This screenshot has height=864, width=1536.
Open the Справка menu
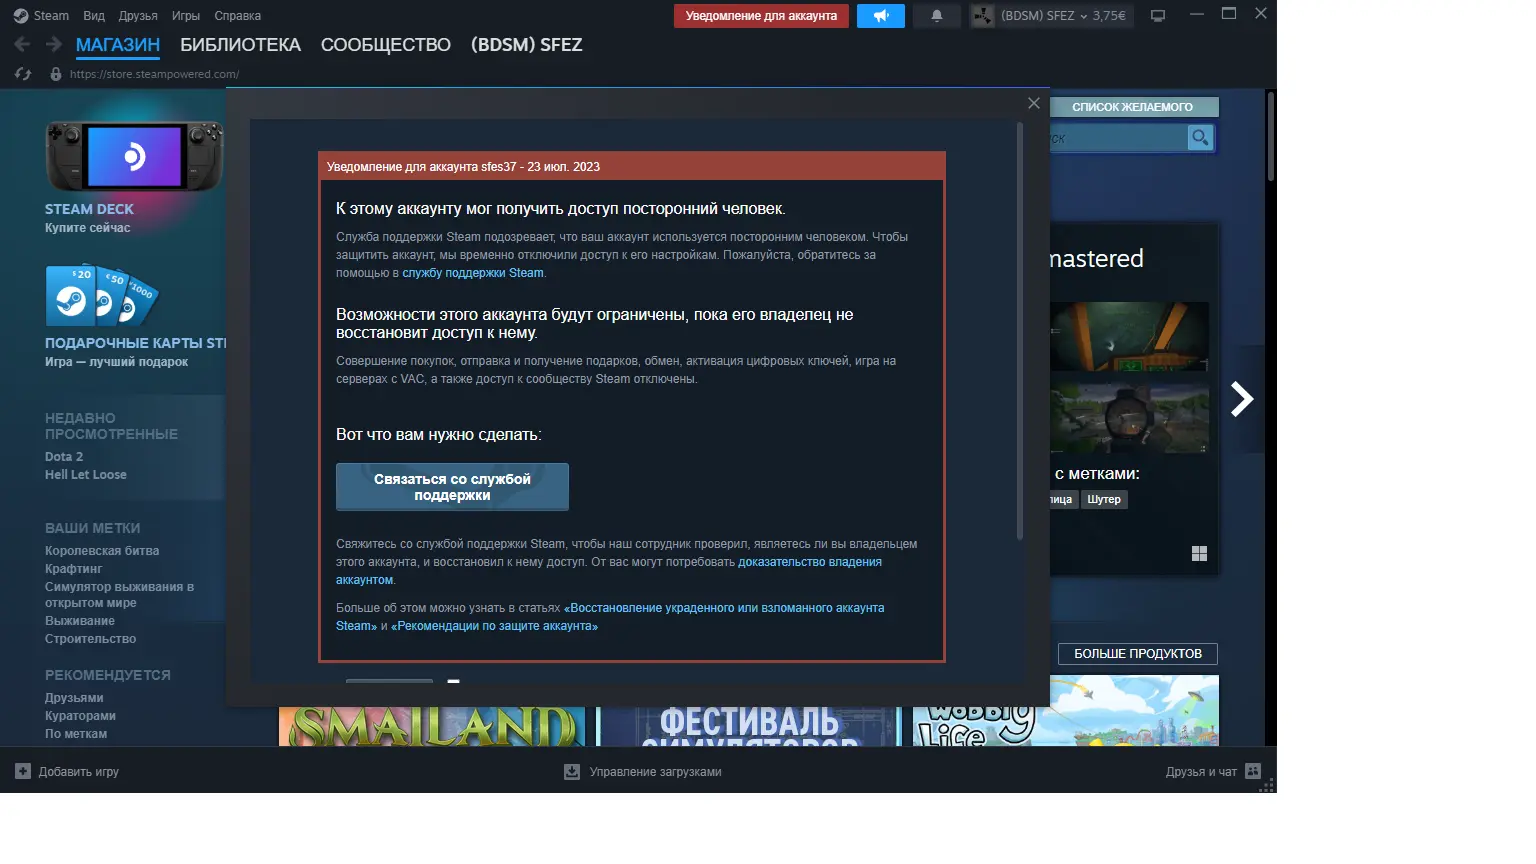tap(237, 16)
